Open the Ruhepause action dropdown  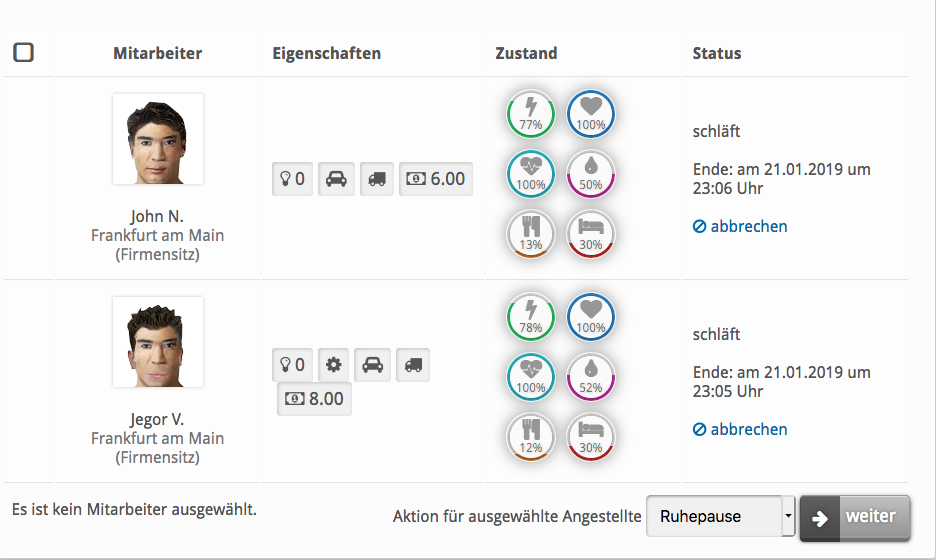click(x=720, y=517)
